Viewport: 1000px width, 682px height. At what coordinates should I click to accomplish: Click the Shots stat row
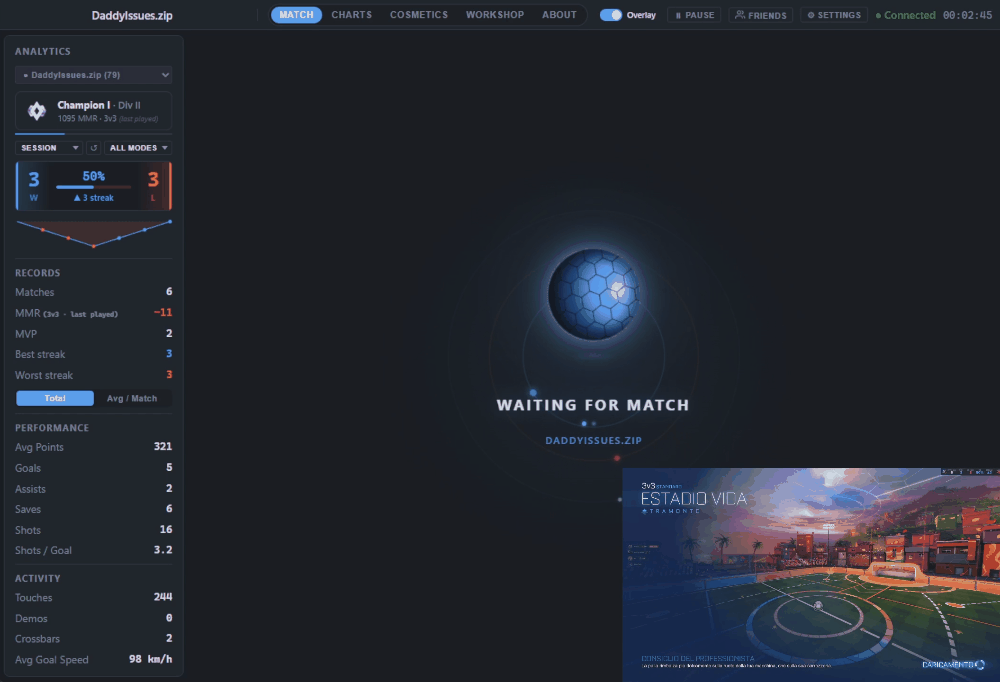[94, 530]
